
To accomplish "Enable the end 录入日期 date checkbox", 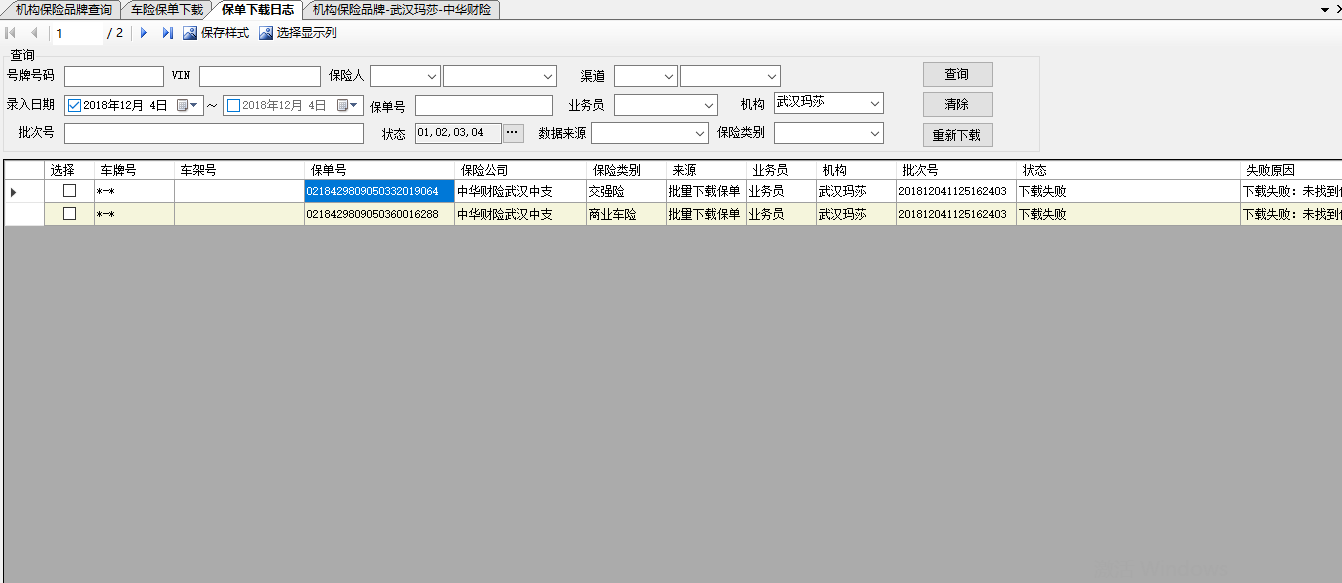I will tap(234, 105).
